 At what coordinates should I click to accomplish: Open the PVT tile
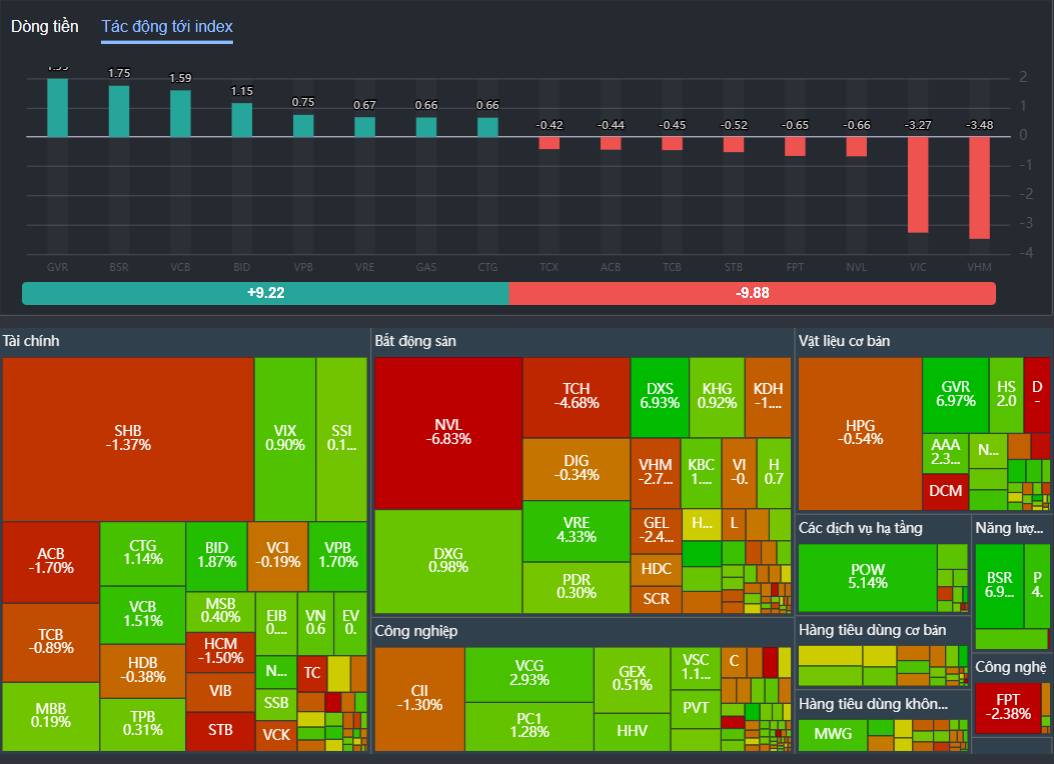tap(695, 709)
